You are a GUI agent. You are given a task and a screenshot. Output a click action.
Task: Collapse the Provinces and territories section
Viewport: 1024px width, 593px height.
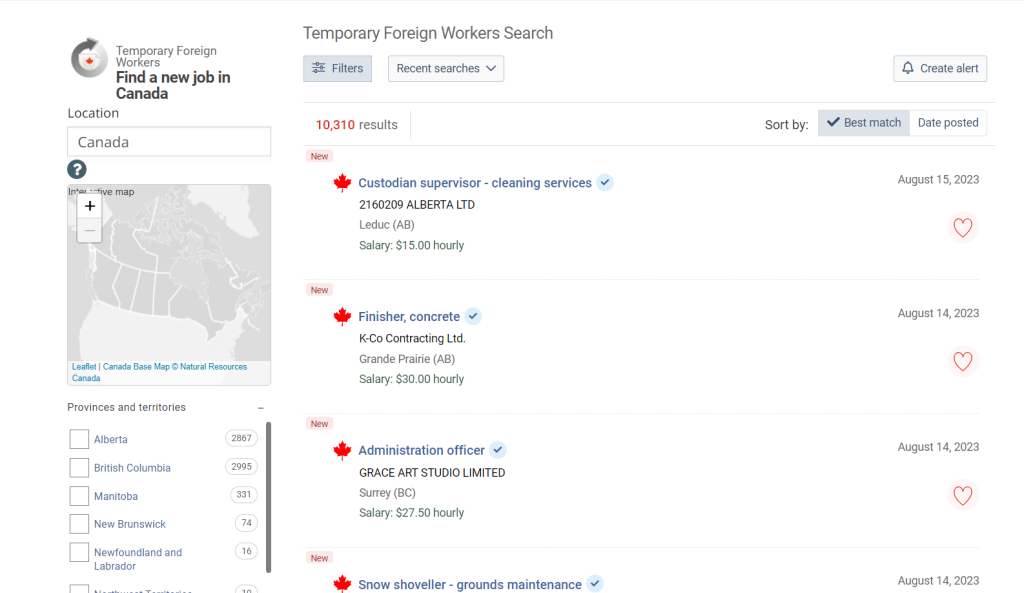tap(261, 408)
